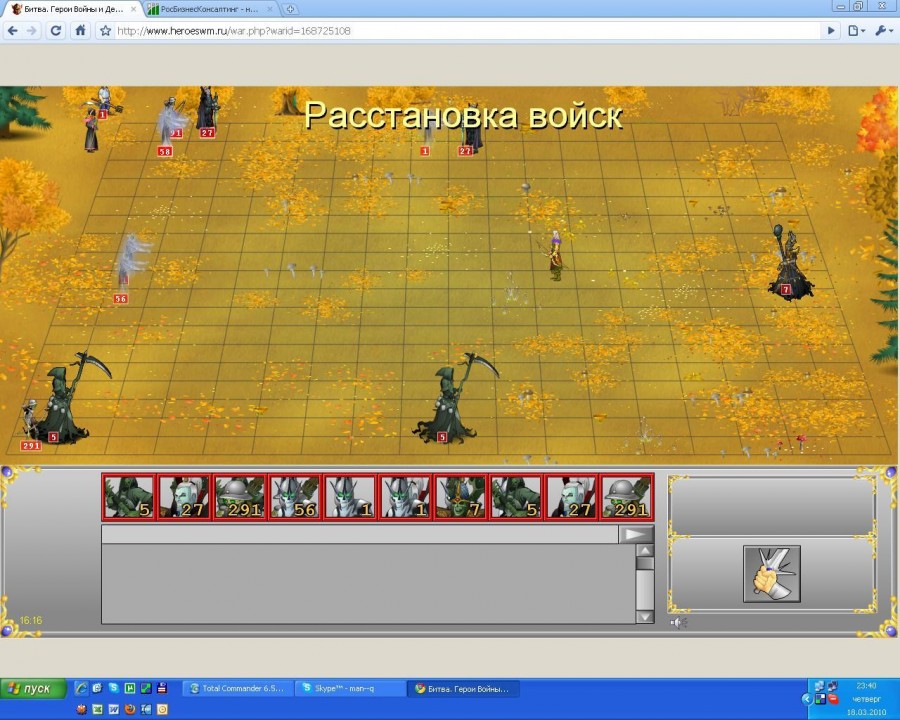The width and height of the screenshot is (900, 720).
Task: Select the skeleton archers stack of 291
Action: point(30,425)
